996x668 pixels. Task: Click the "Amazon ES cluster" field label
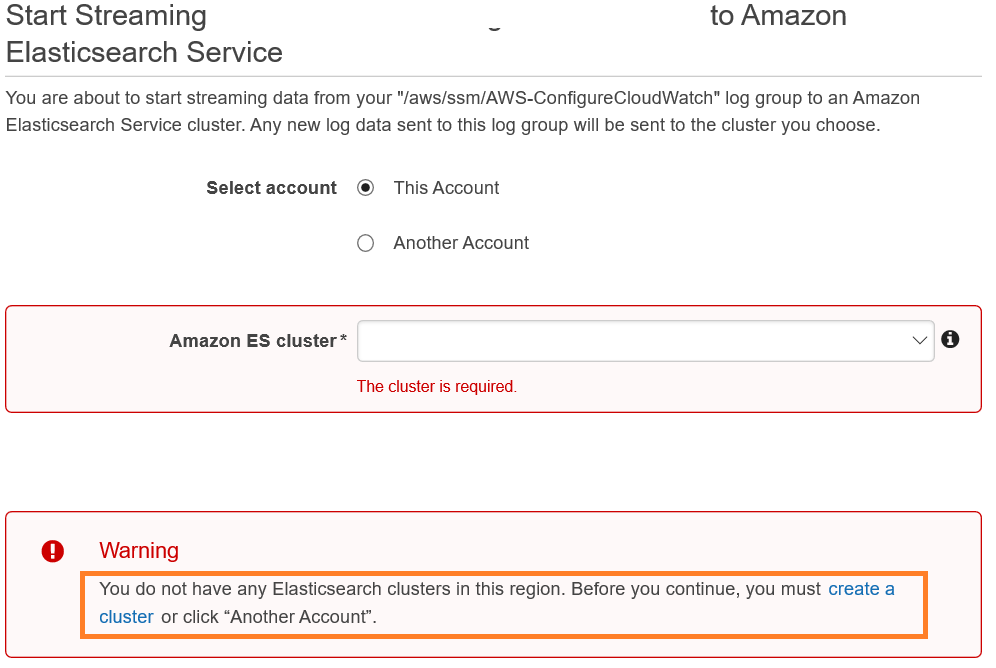[253, 341]
